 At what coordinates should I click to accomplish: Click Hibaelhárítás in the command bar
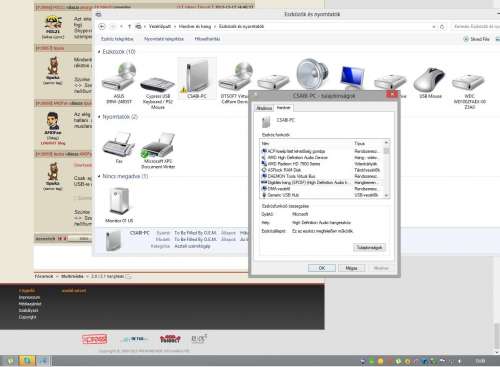click(207, 39)
